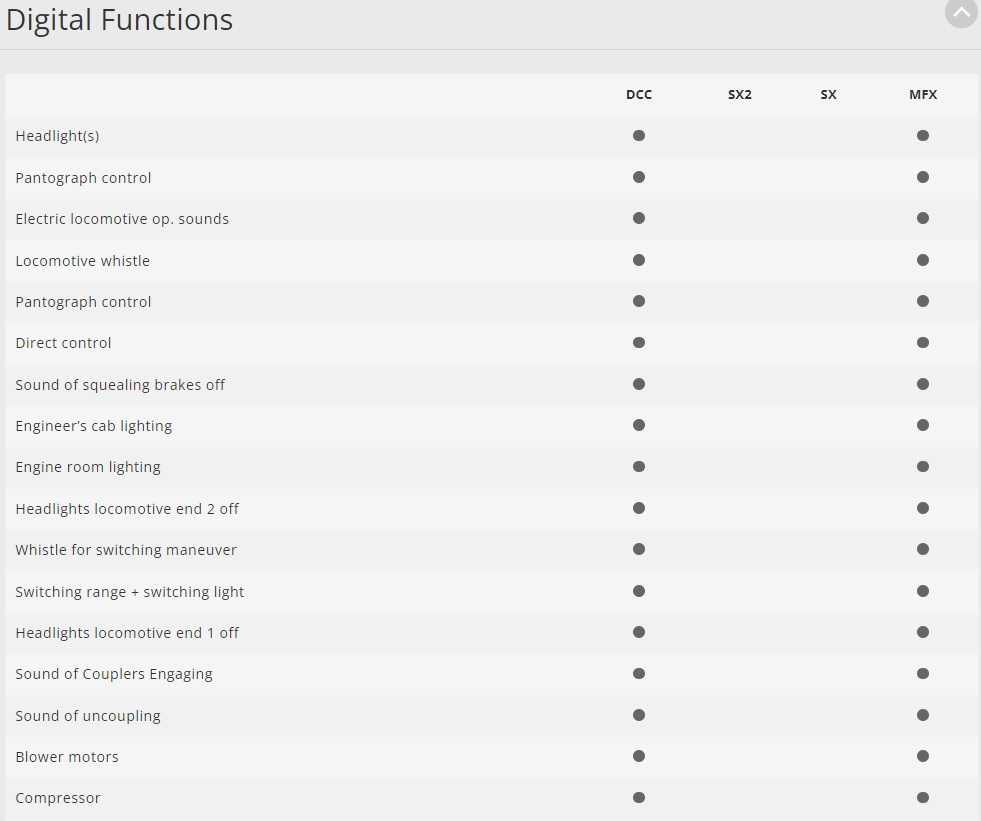Viewport: 981px width, 821px height.
Task: Click the MFX dot for Blower motors
Action: tap(923, 756)
